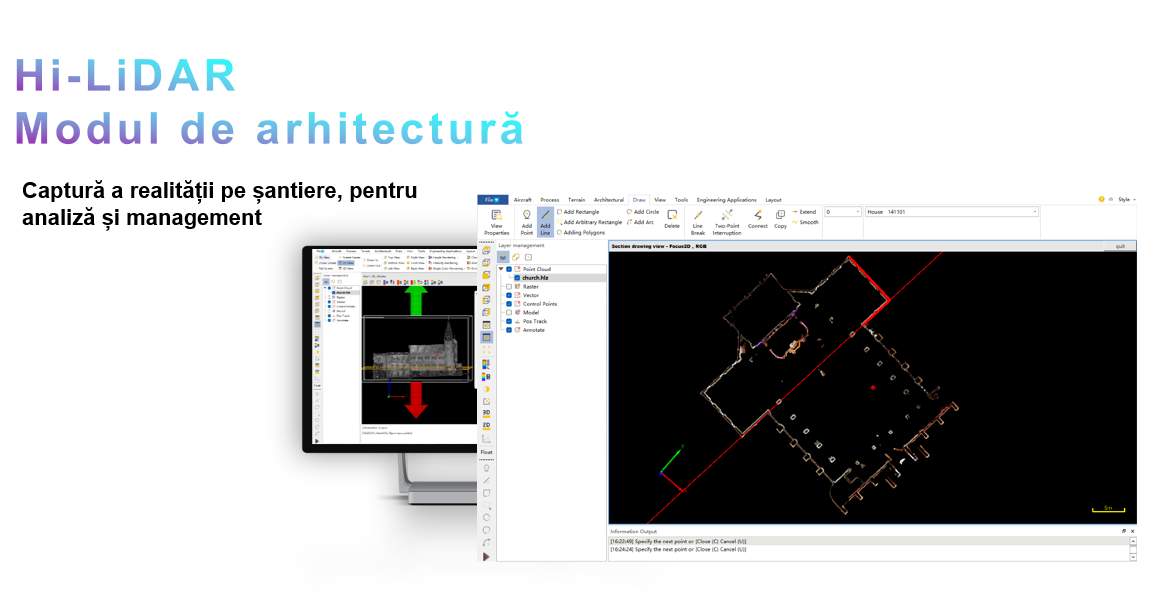Click the first Information Output log line
1166x615 pixels.
click(x=869, y=541)
